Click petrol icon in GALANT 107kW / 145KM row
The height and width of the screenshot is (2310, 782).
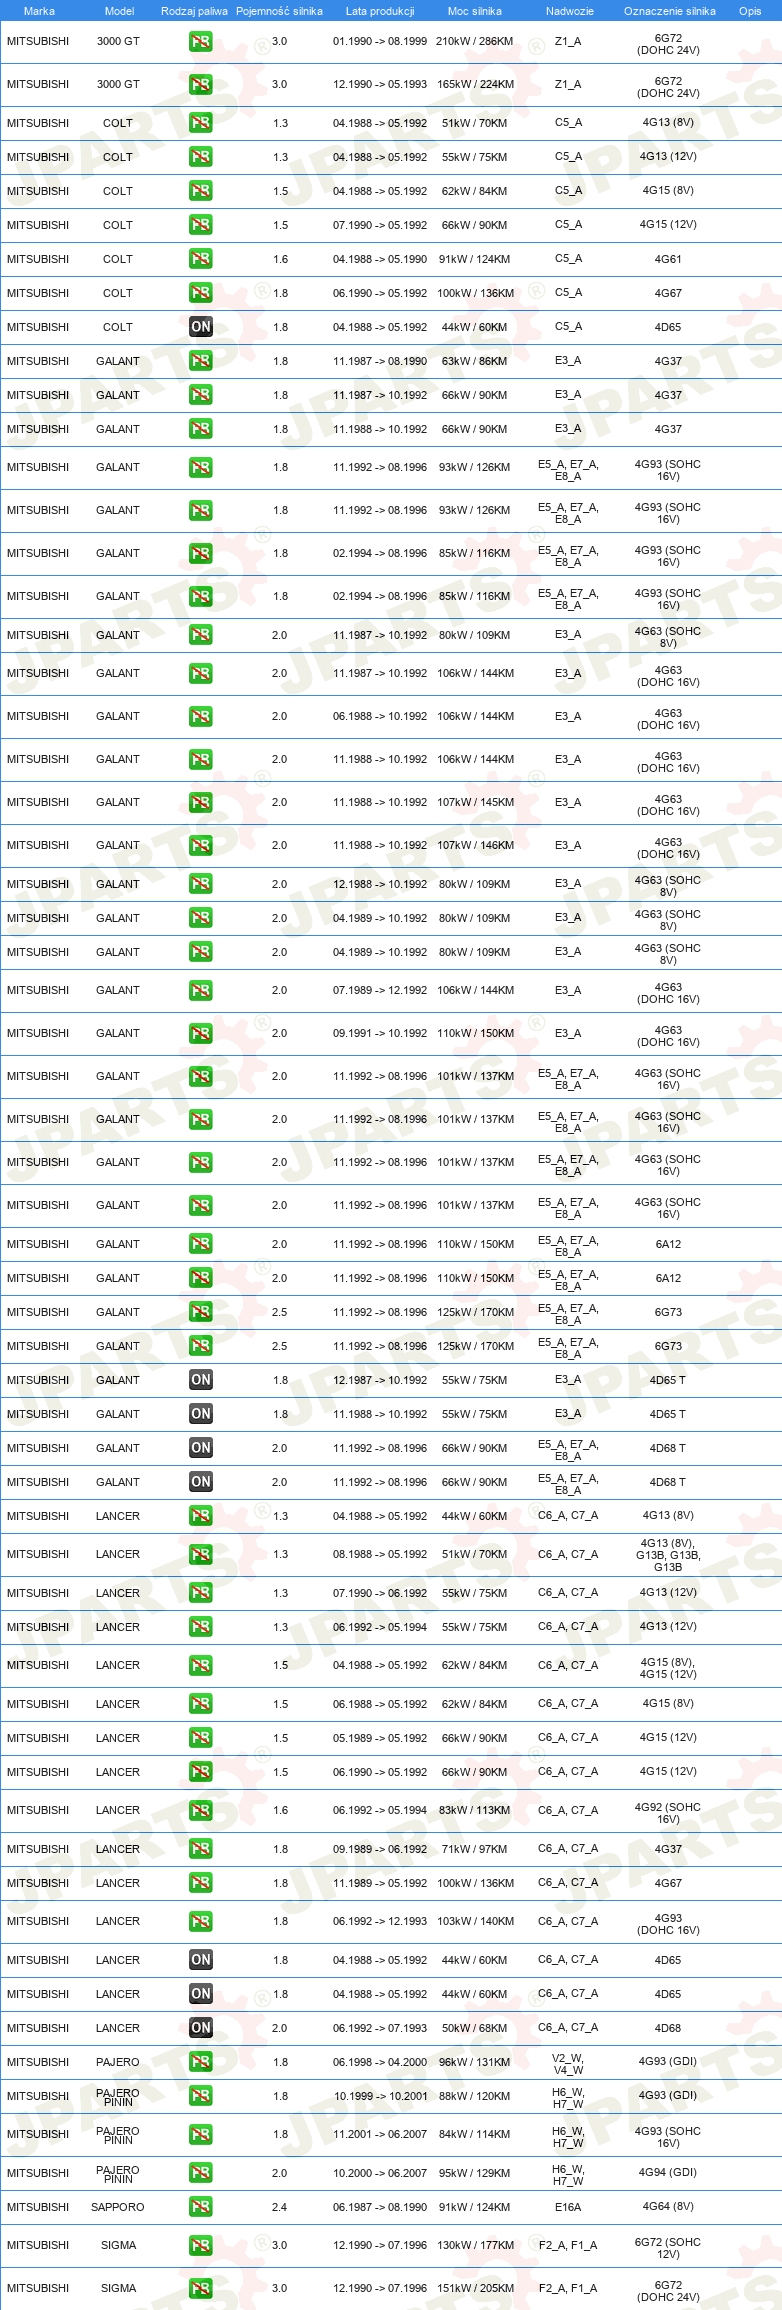[x=200, y=803]
